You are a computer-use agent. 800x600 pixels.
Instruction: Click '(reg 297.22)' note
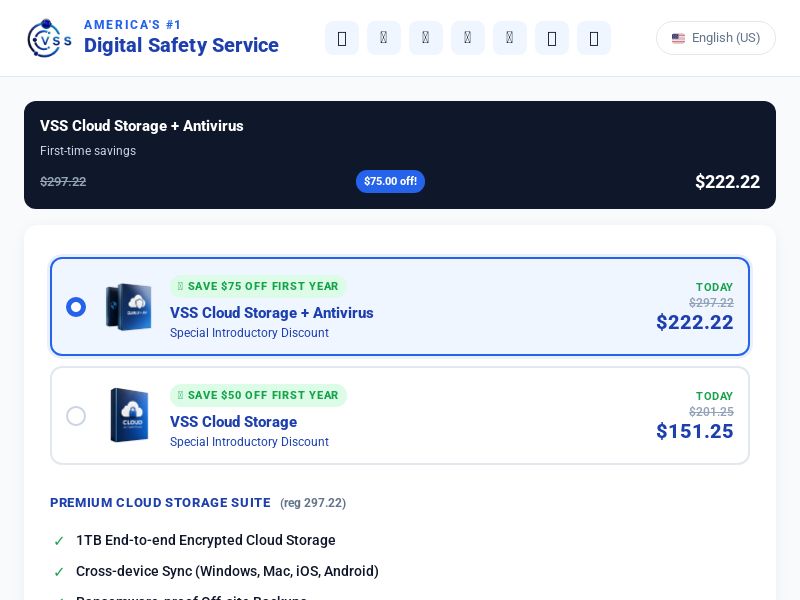click(313, 503)
